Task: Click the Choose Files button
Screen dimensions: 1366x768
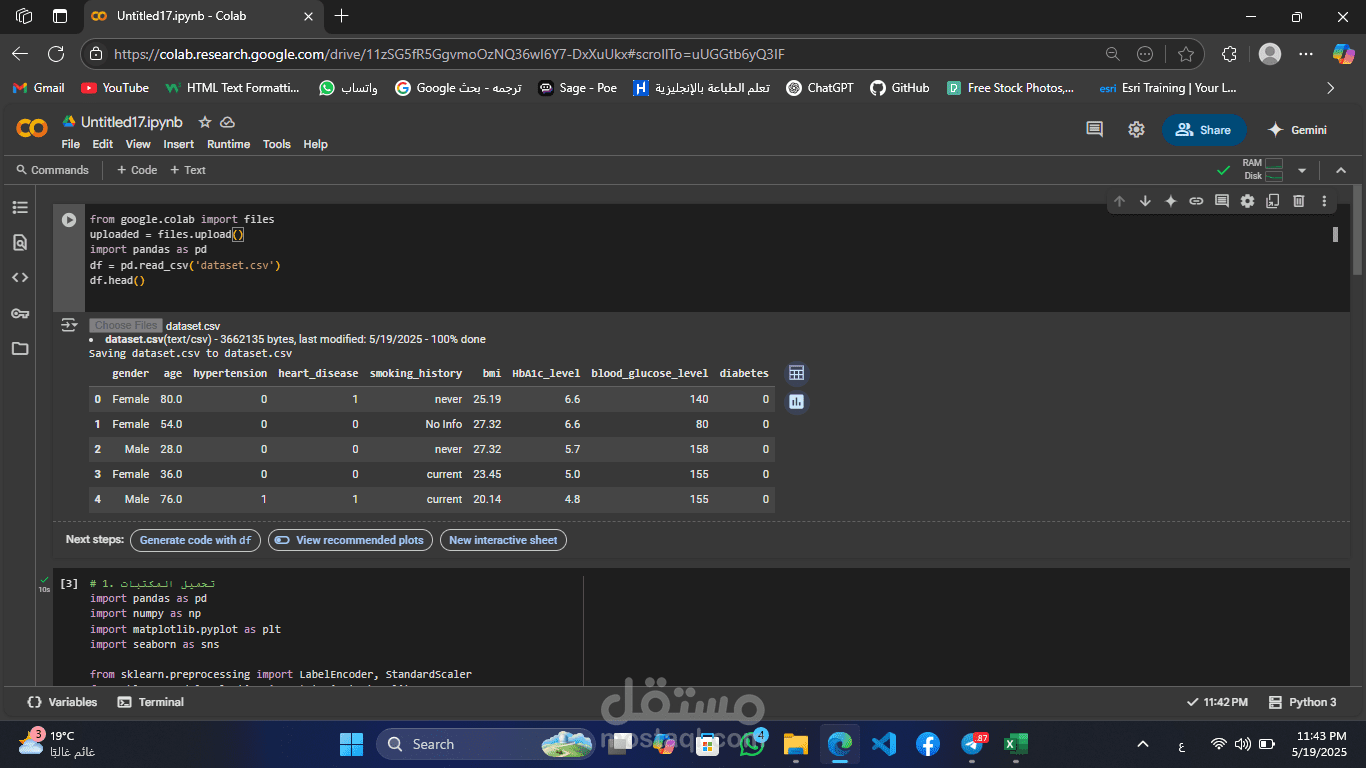Action: click(x=126, y=325)
